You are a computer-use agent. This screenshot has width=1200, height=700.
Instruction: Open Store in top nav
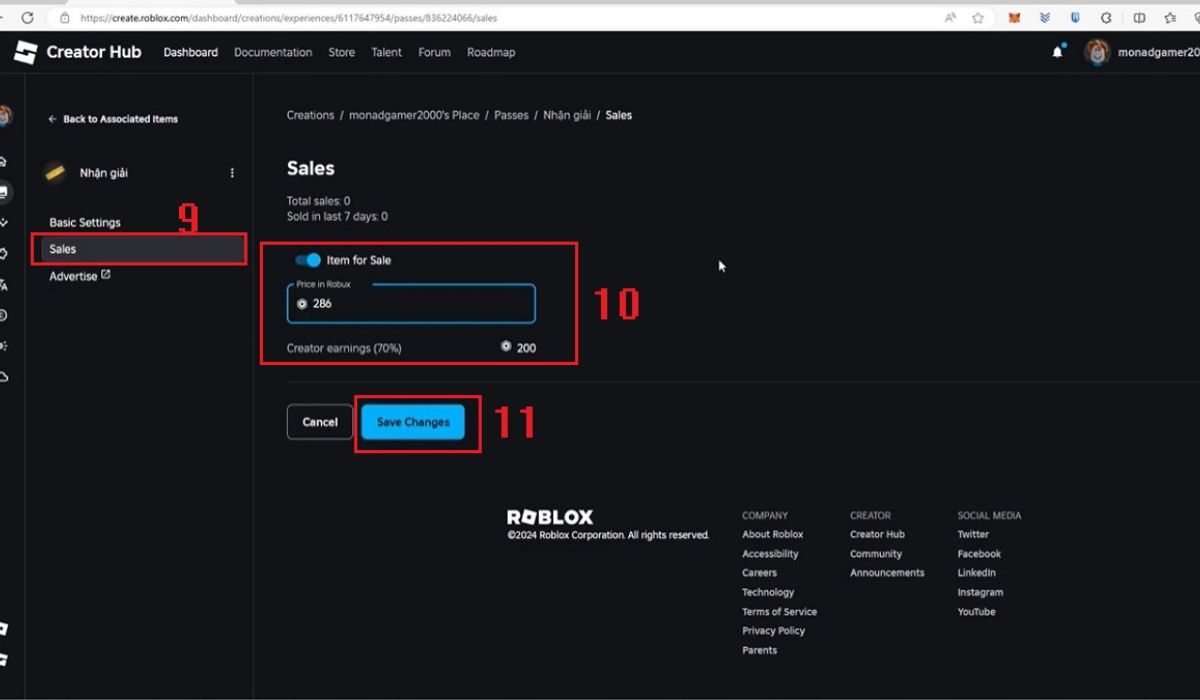342,52
